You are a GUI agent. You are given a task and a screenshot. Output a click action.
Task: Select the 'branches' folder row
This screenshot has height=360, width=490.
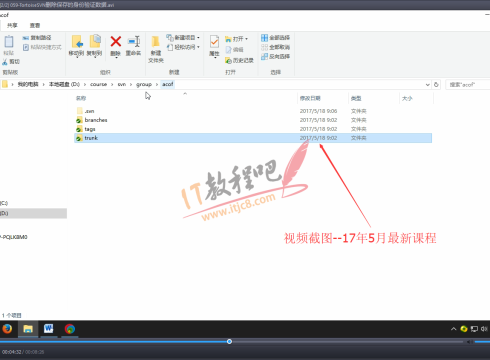[253, 120]
